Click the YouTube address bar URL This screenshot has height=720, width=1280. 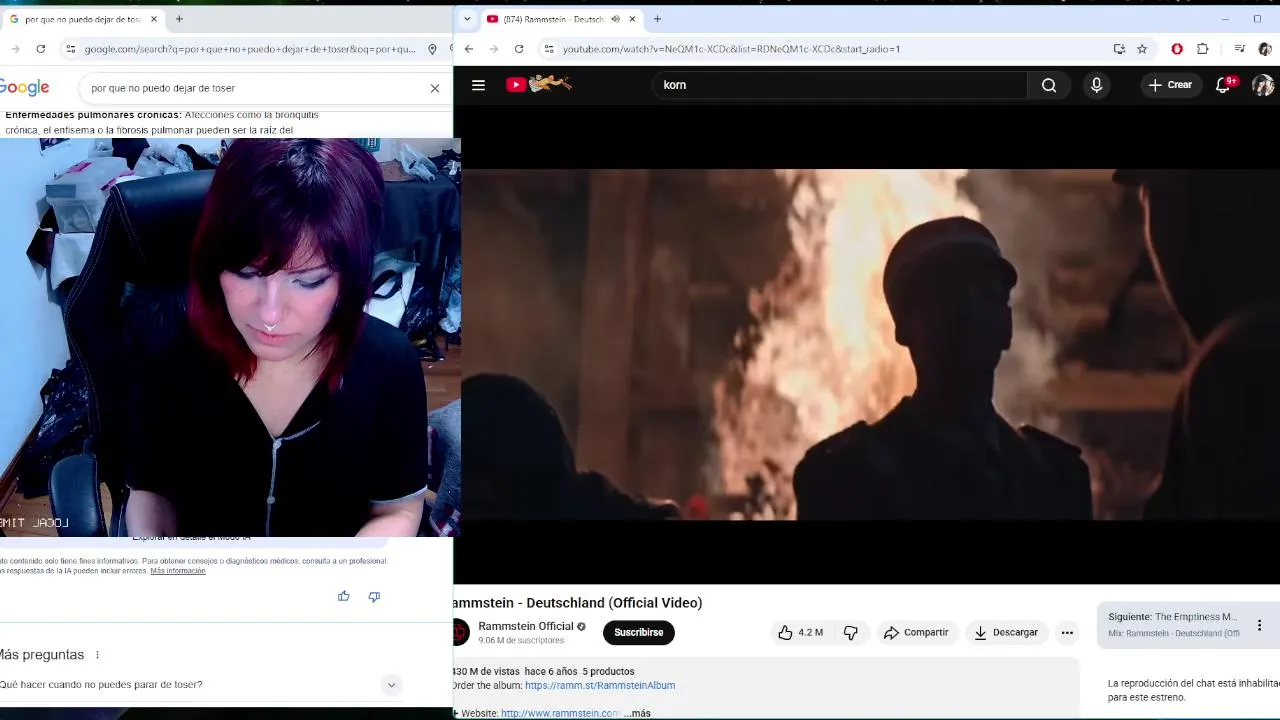point(731,49)
